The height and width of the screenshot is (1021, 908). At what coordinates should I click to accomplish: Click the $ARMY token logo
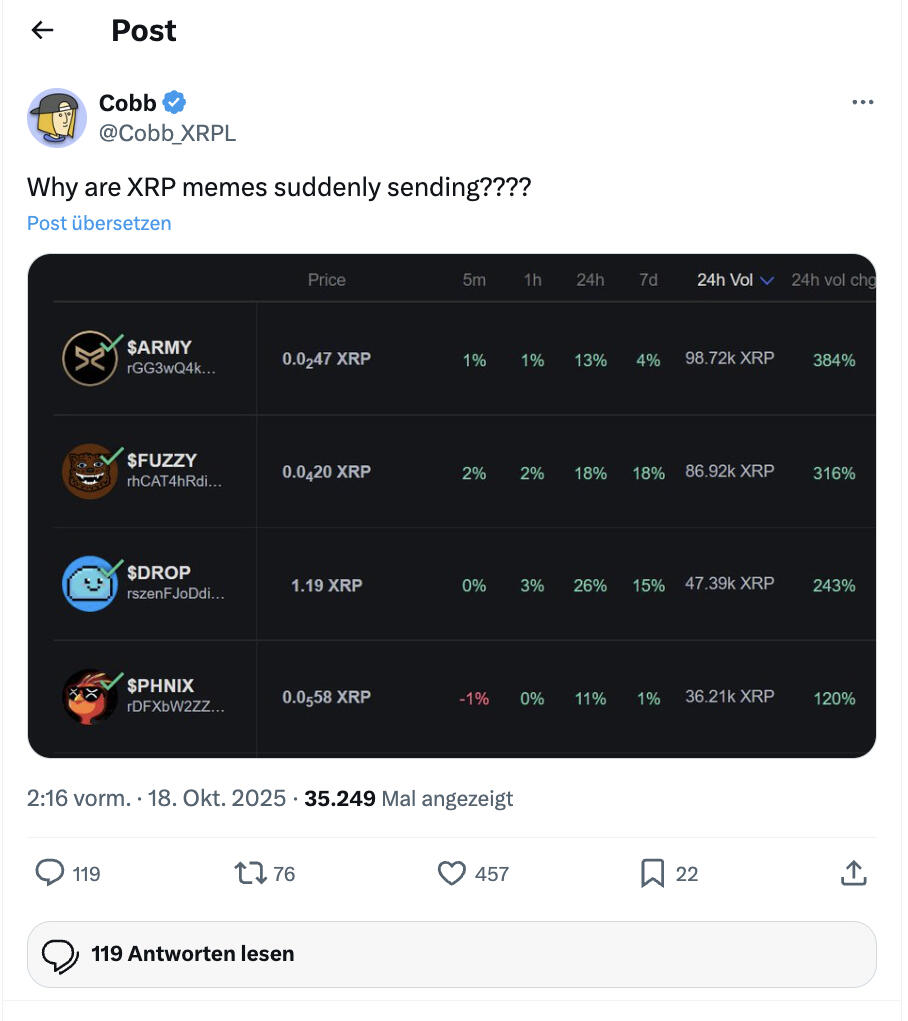[x=89, y=358]
